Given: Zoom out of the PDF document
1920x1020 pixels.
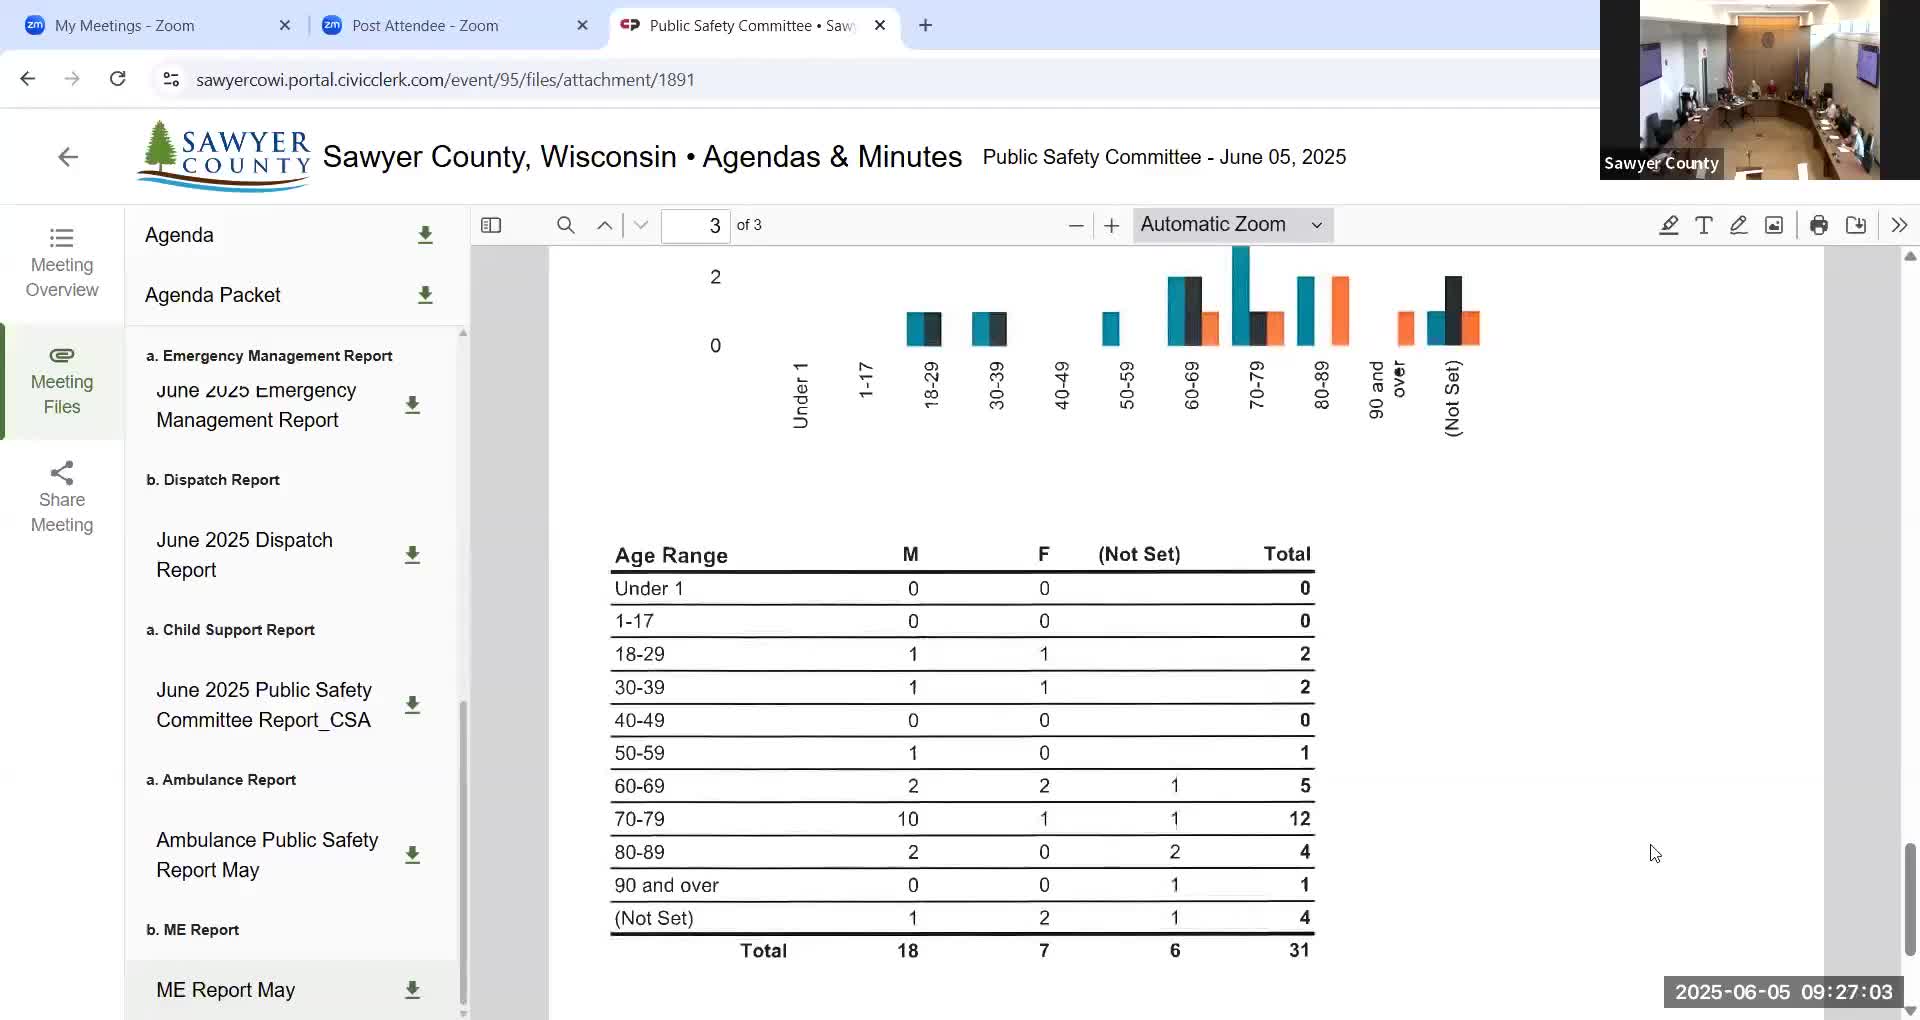Looking at the screenshot, I should pyautogui.click(x=1076, y=225).
